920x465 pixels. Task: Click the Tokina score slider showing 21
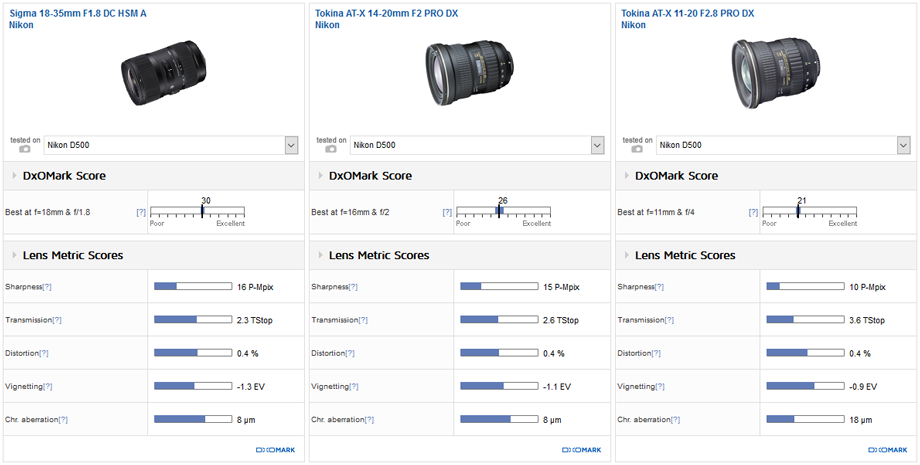(x=810, y=211)
